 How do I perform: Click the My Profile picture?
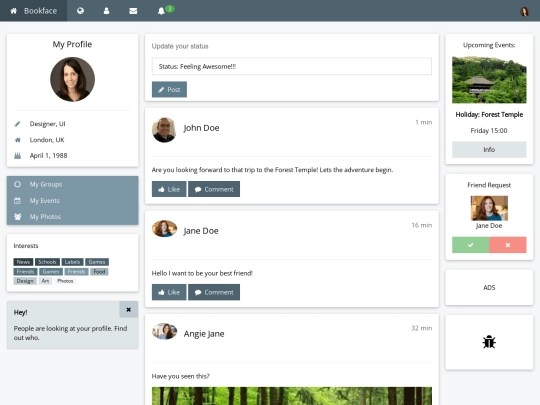tap(72, 79)
